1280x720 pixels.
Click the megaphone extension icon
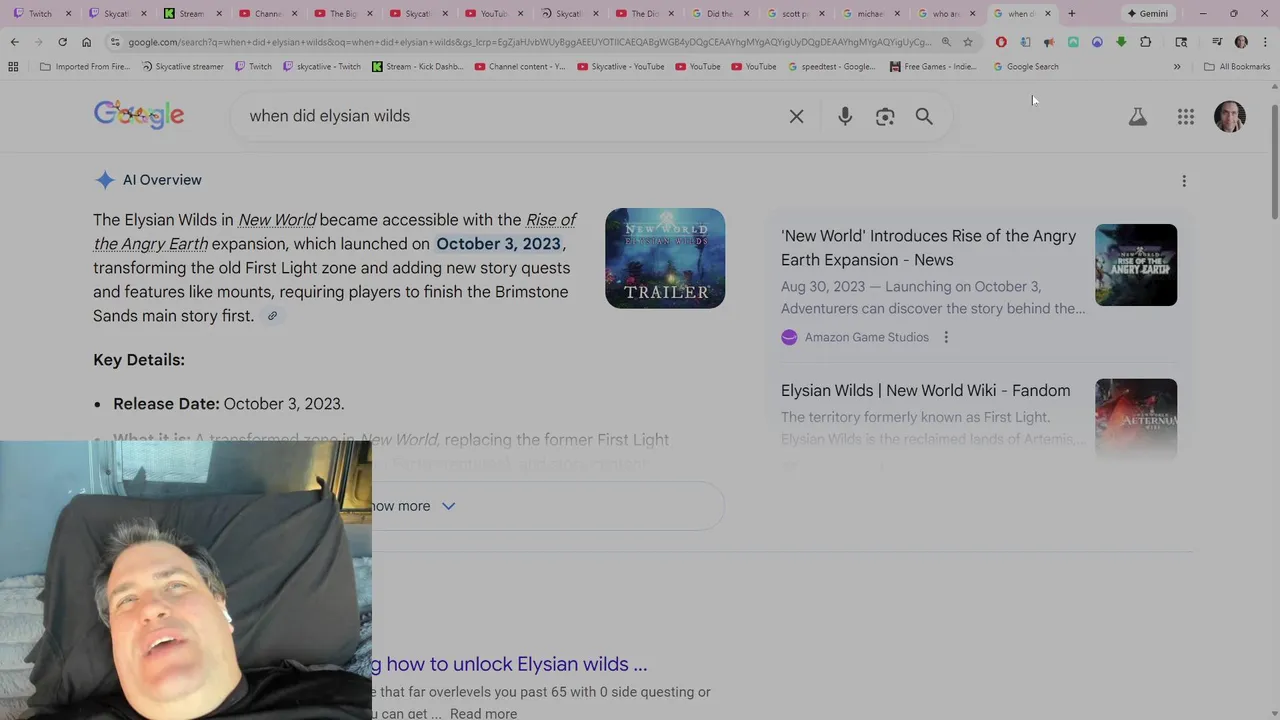[x=1049, y=42]
